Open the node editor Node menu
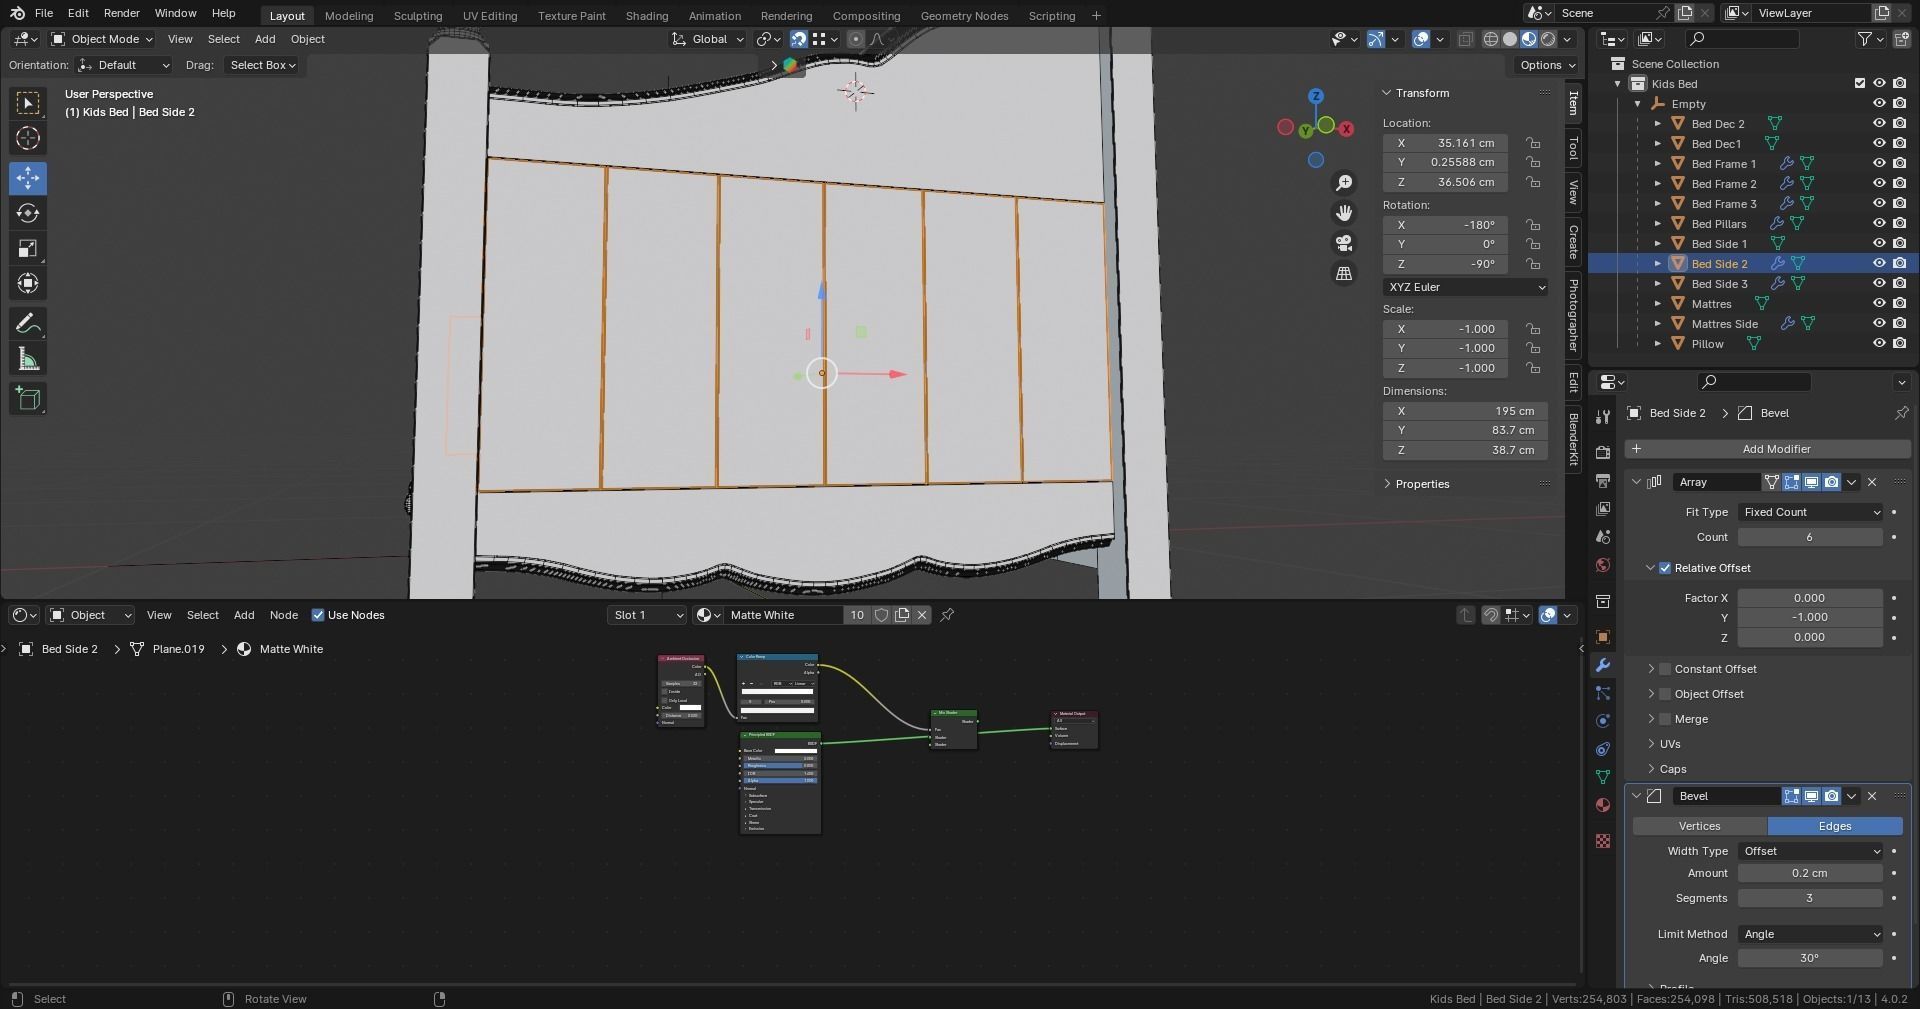This screenshot has width=1920, height=1009. (283, 615)
